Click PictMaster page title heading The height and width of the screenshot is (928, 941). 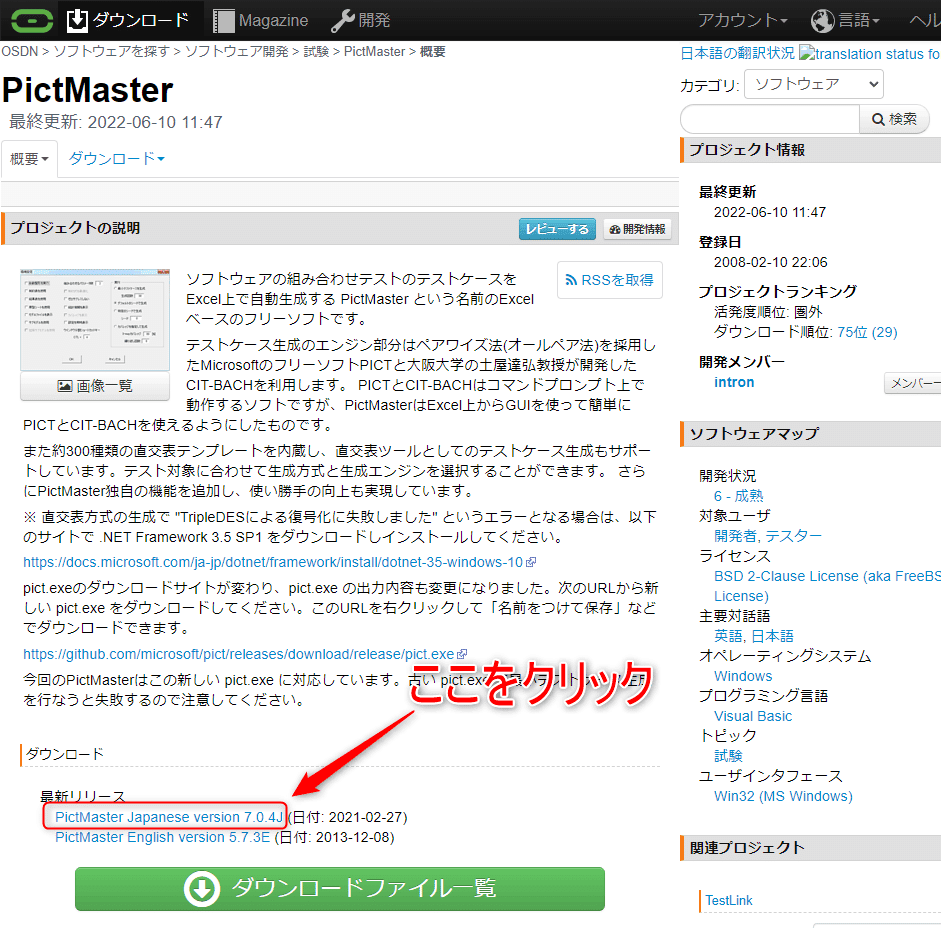point(88,90)
